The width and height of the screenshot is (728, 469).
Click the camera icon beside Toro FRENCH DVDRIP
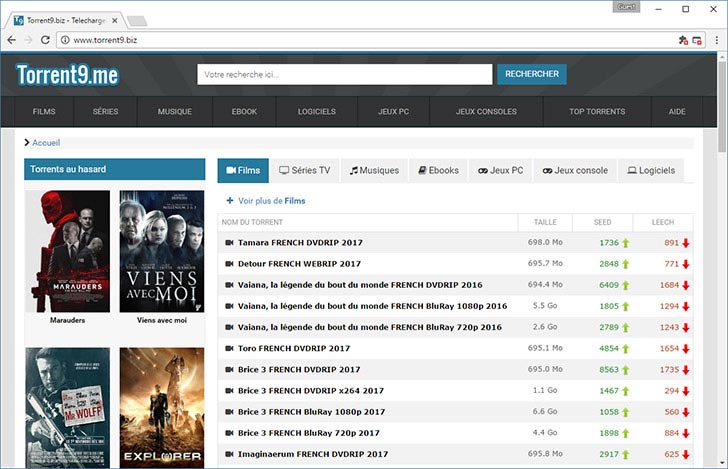229,348
